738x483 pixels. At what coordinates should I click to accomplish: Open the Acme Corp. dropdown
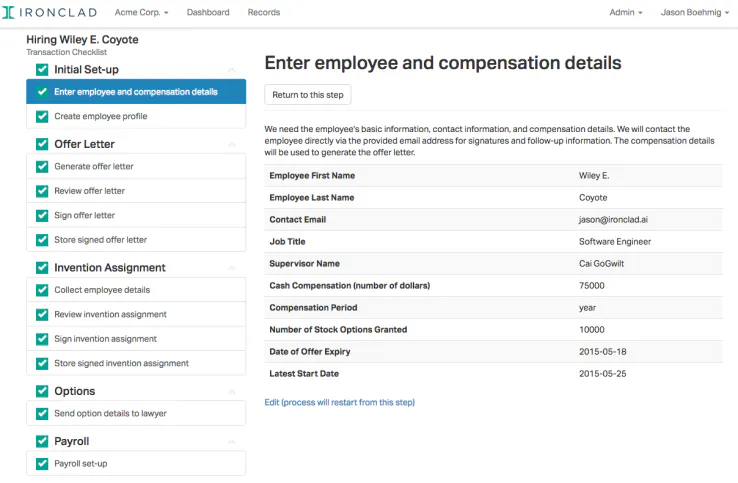141,12
